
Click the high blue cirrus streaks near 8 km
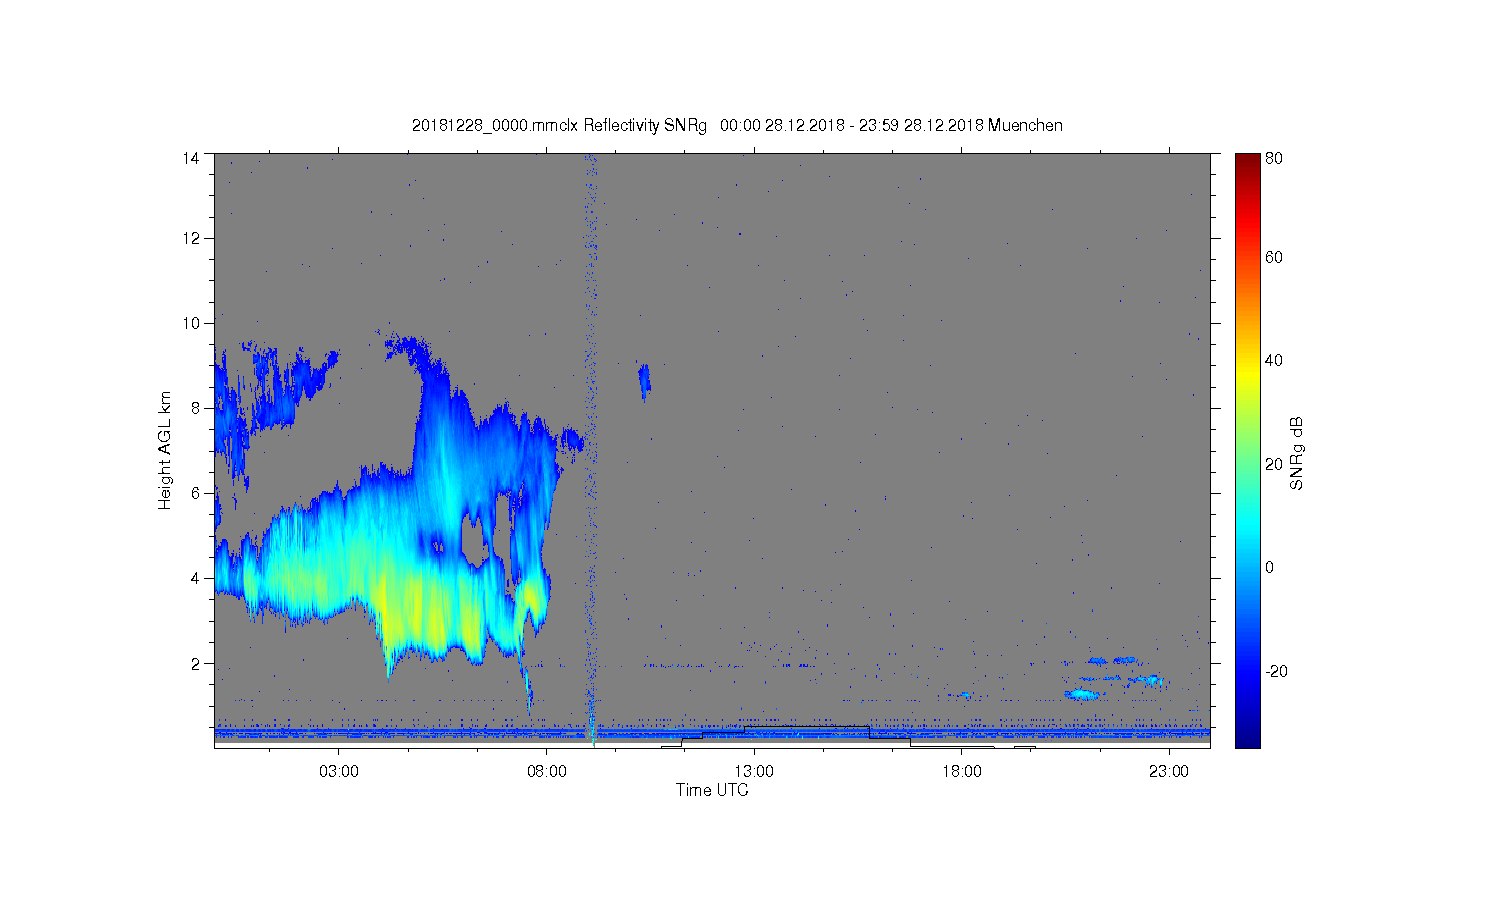coord(275,390)
